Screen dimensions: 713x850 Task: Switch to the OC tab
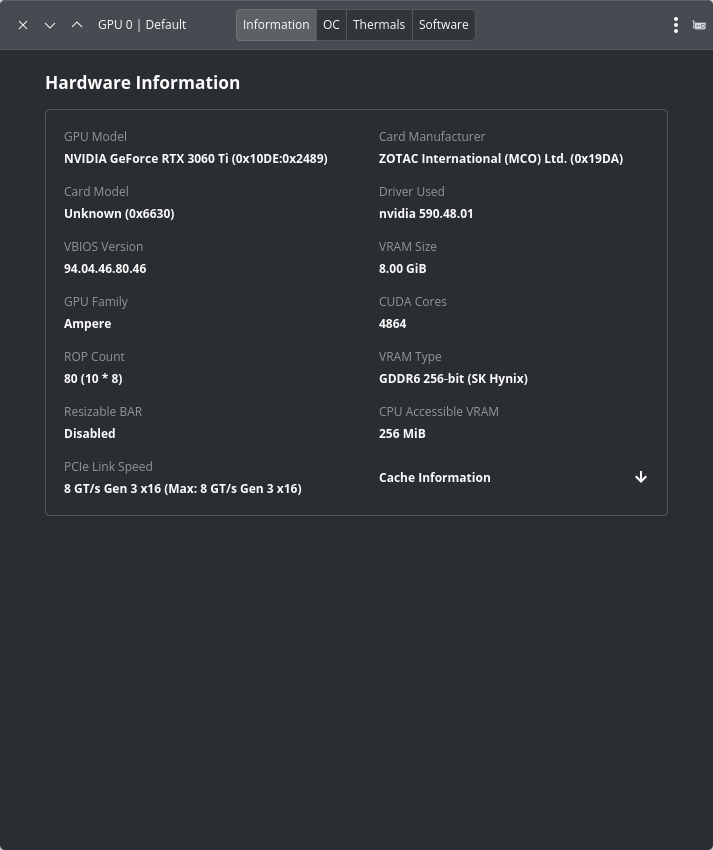click(x=331, y=25)
